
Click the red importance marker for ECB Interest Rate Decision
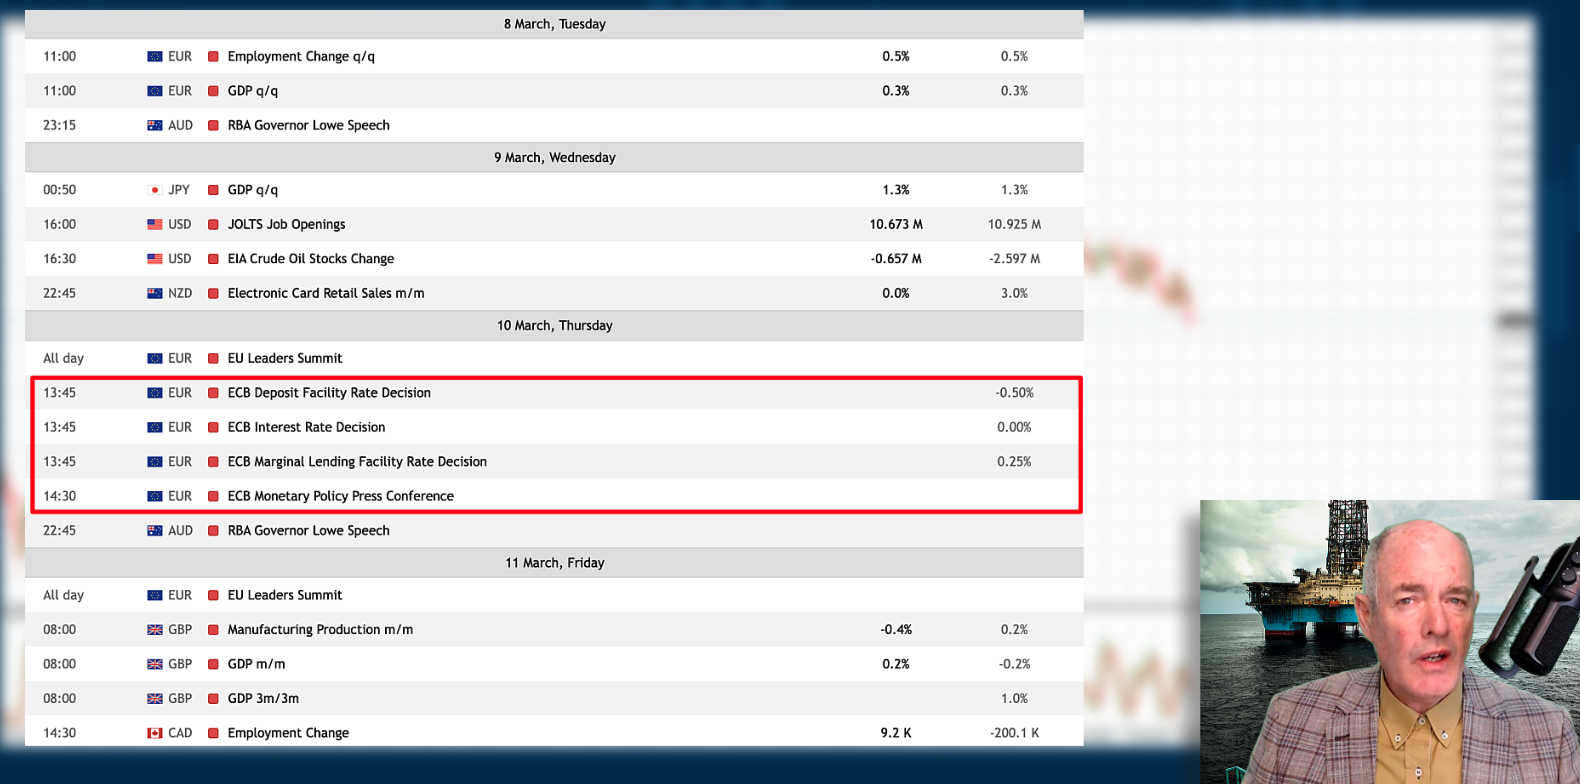[x=213, y=428]
